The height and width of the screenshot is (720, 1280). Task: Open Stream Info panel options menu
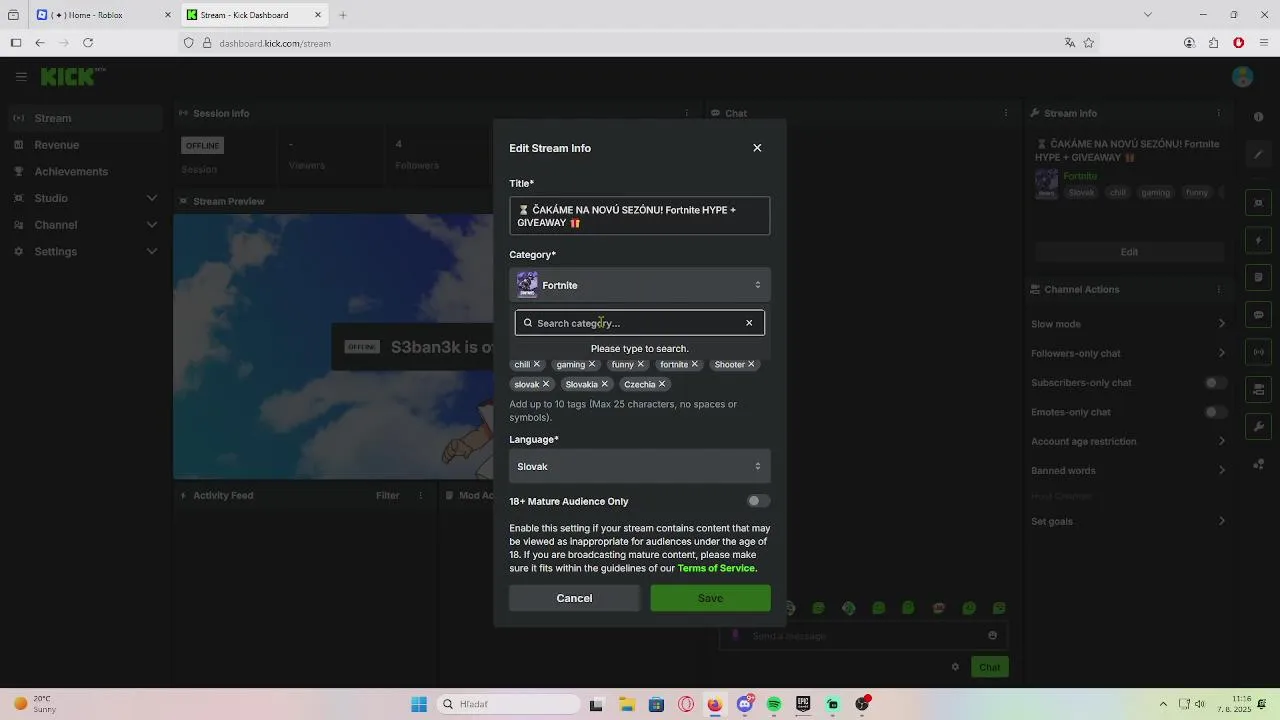point(1218,113)
